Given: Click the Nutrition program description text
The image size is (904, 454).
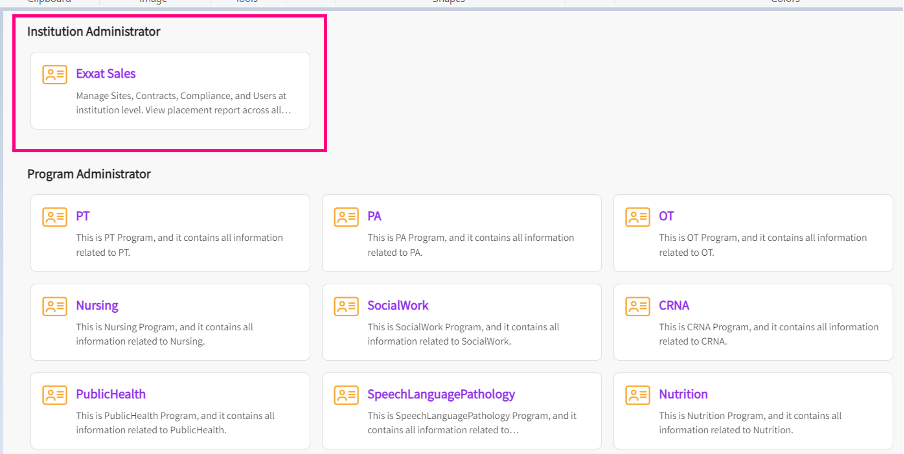Looking at the screenshot, I should [750, 423].
